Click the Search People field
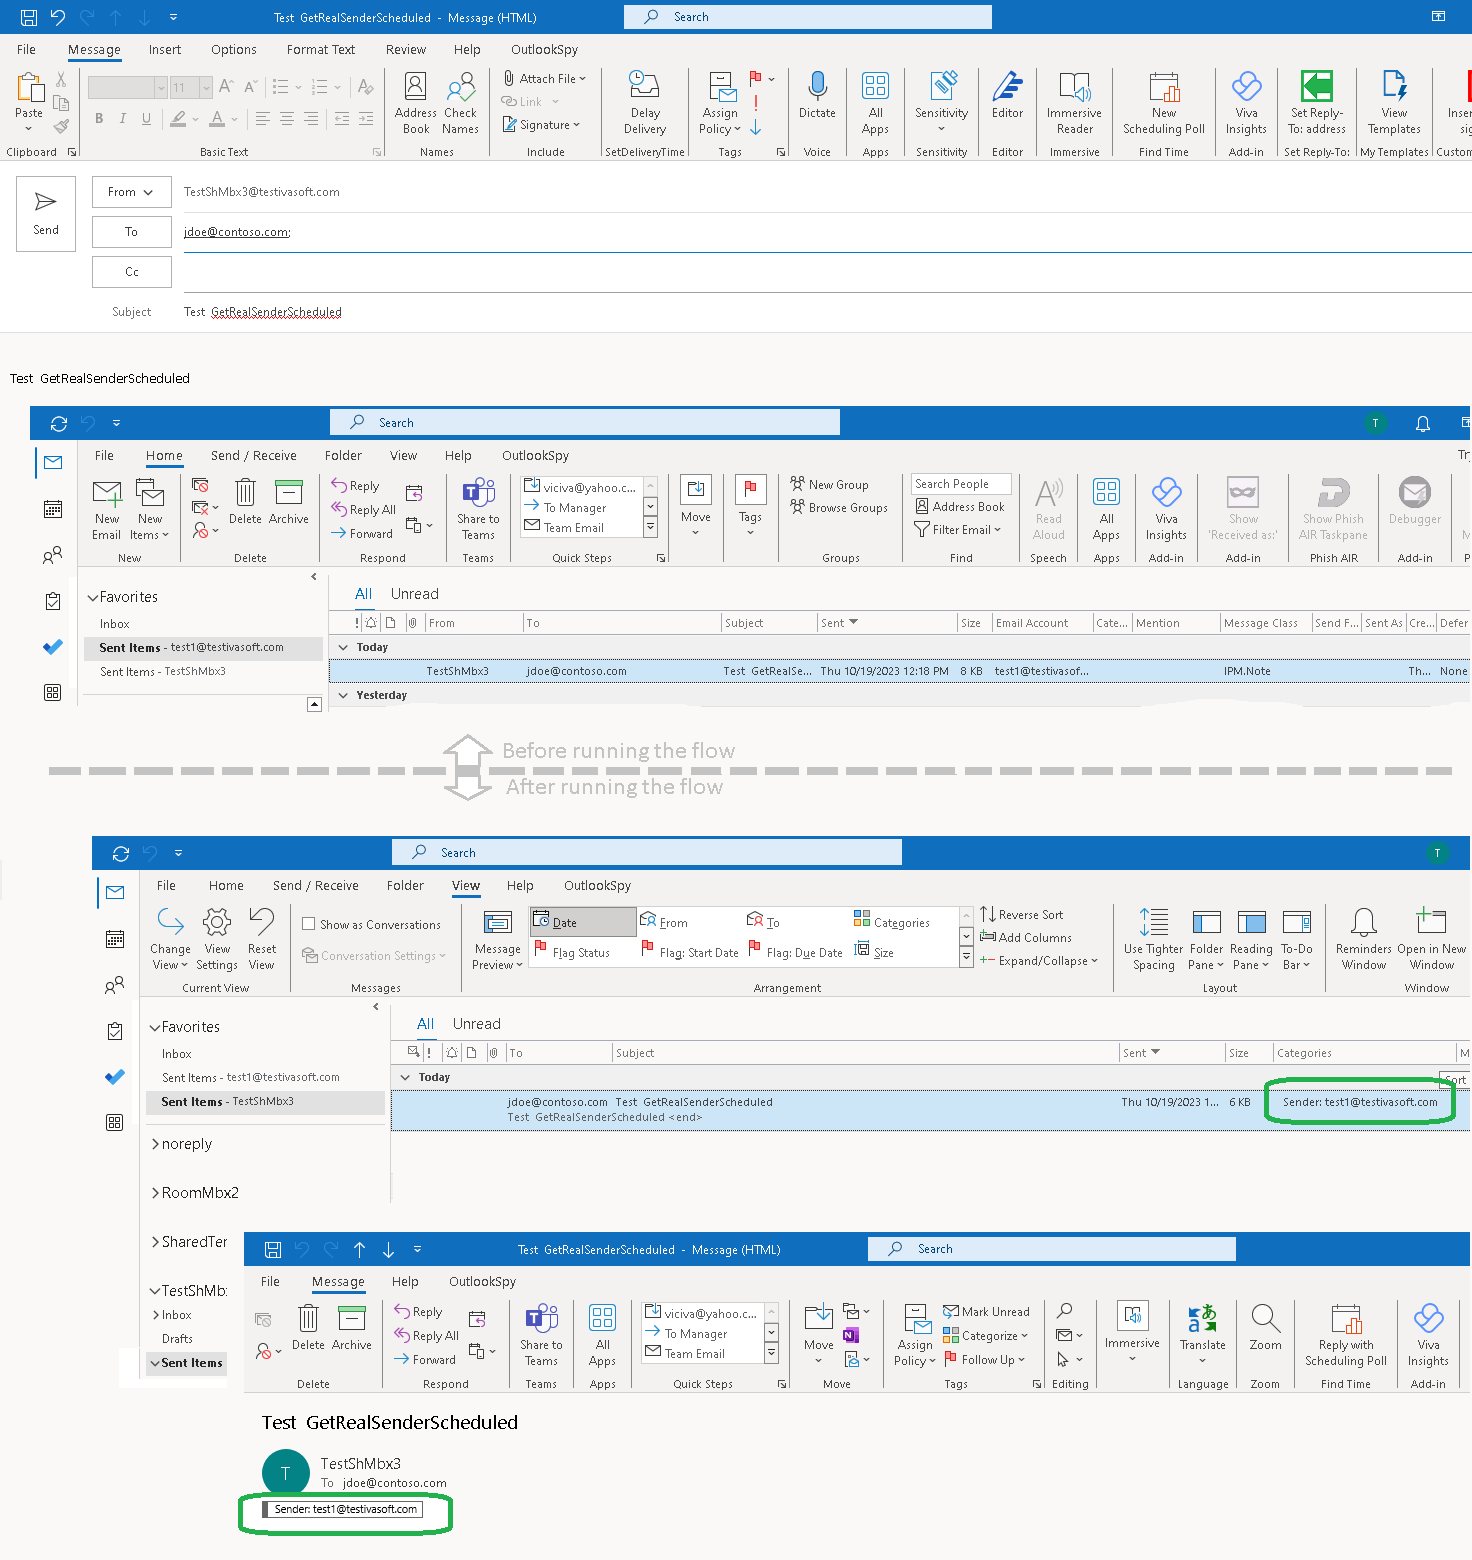Screen dimensions: 1472x1560 (x=961, y=484)
